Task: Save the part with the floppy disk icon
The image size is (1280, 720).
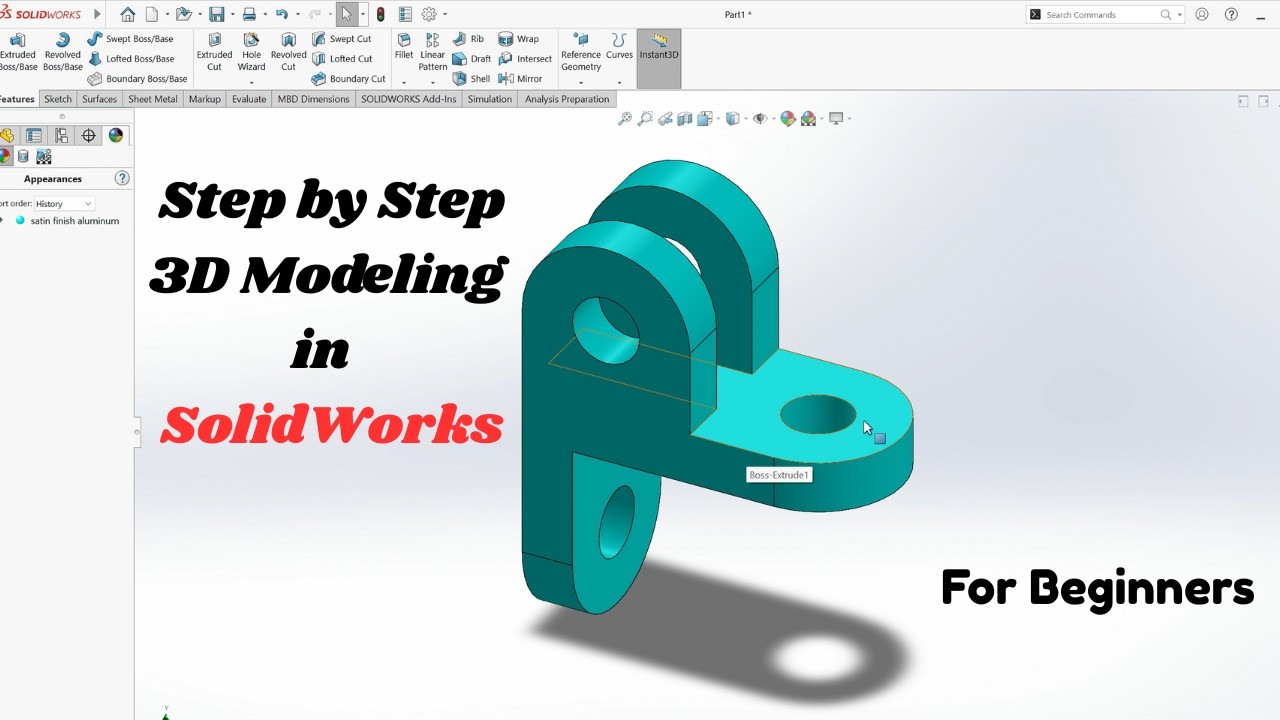Action: point(216,14)
